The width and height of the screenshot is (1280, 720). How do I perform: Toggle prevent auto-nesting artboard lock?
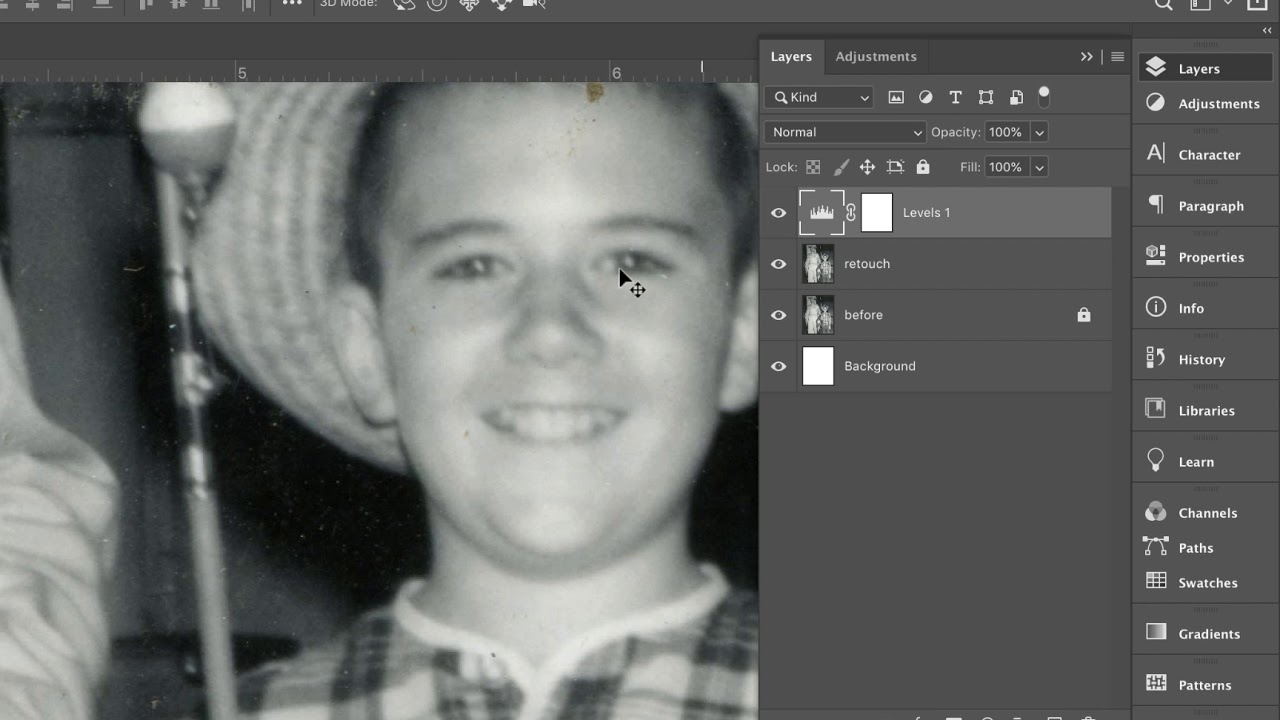(895, 167)
